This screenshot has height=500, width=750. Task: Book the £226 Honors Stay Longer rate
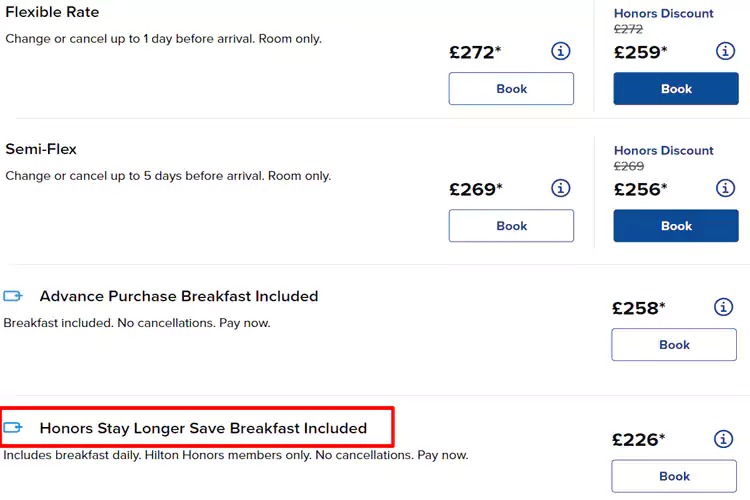pos(674,476)
